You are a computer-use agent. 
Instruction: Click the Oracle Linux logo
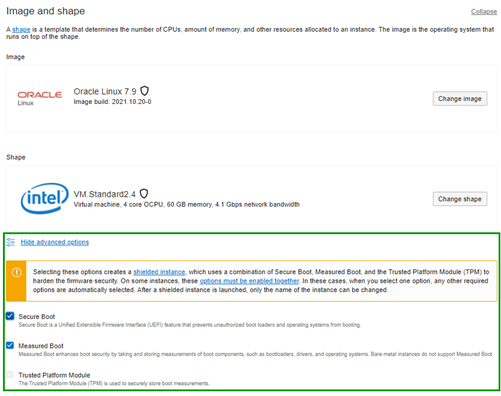point(40,98)
